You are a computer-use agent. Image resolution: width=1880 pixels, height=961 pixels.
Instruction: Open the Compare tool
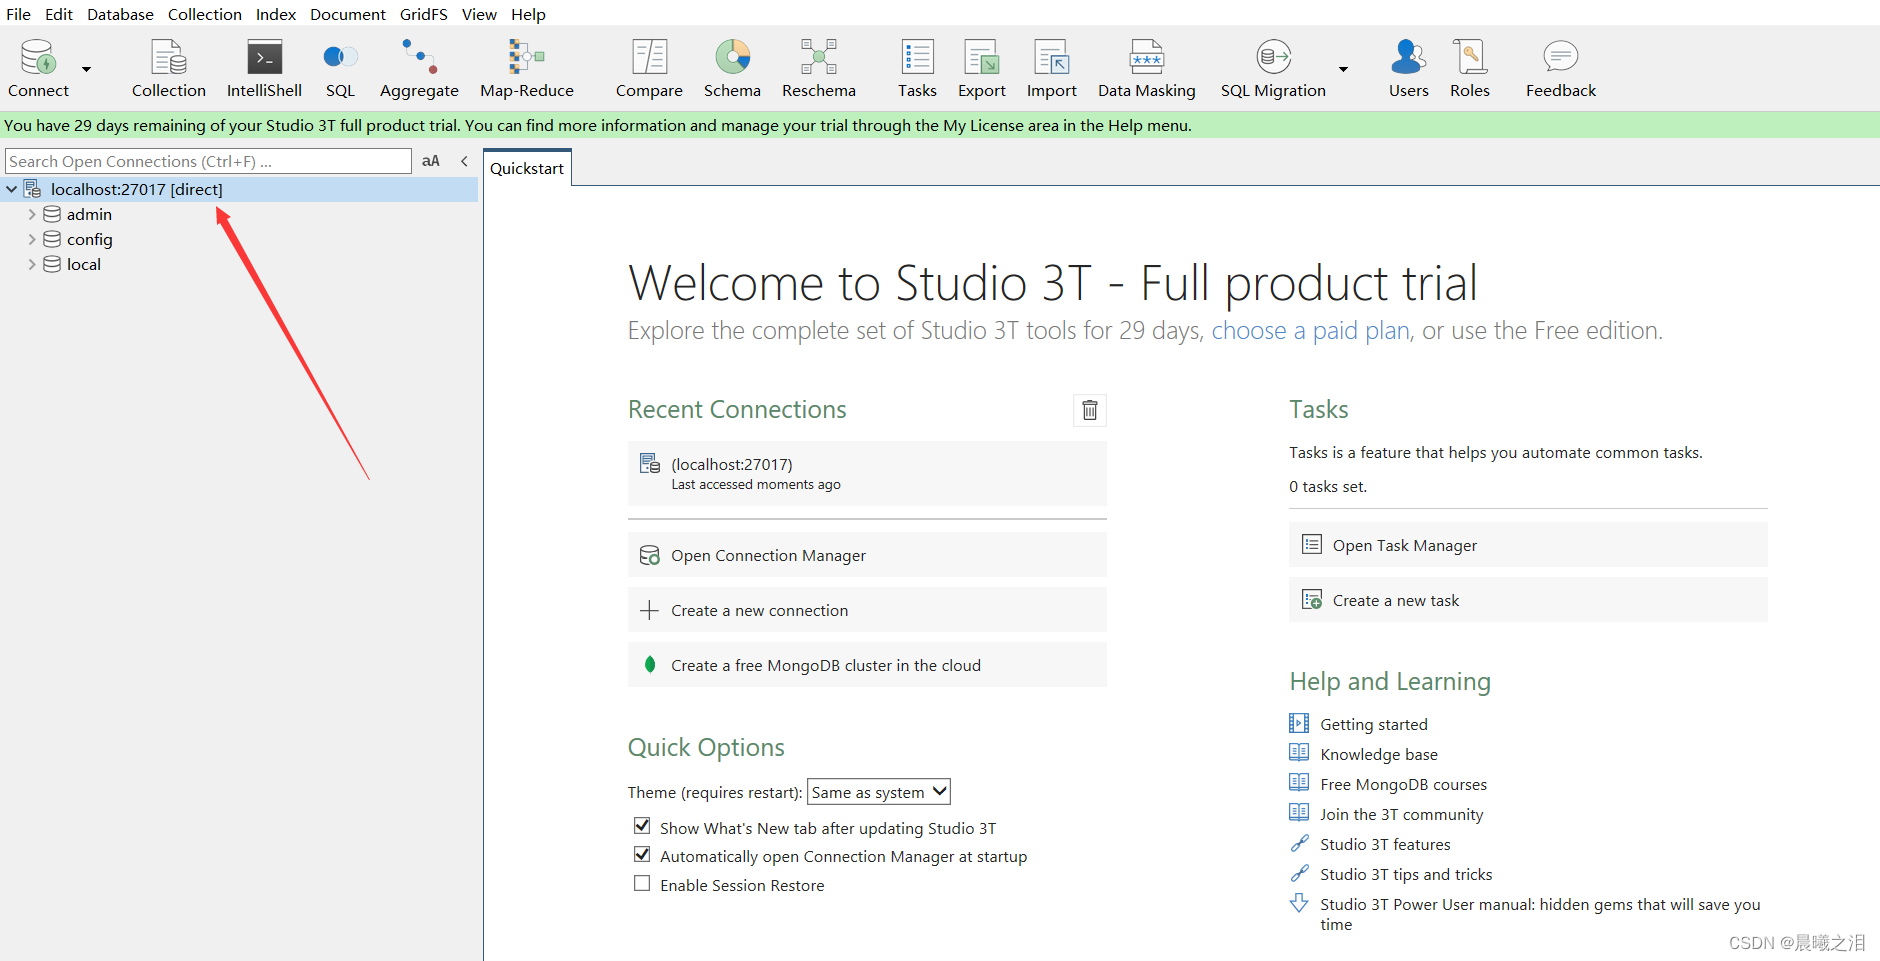click(648, 67)
